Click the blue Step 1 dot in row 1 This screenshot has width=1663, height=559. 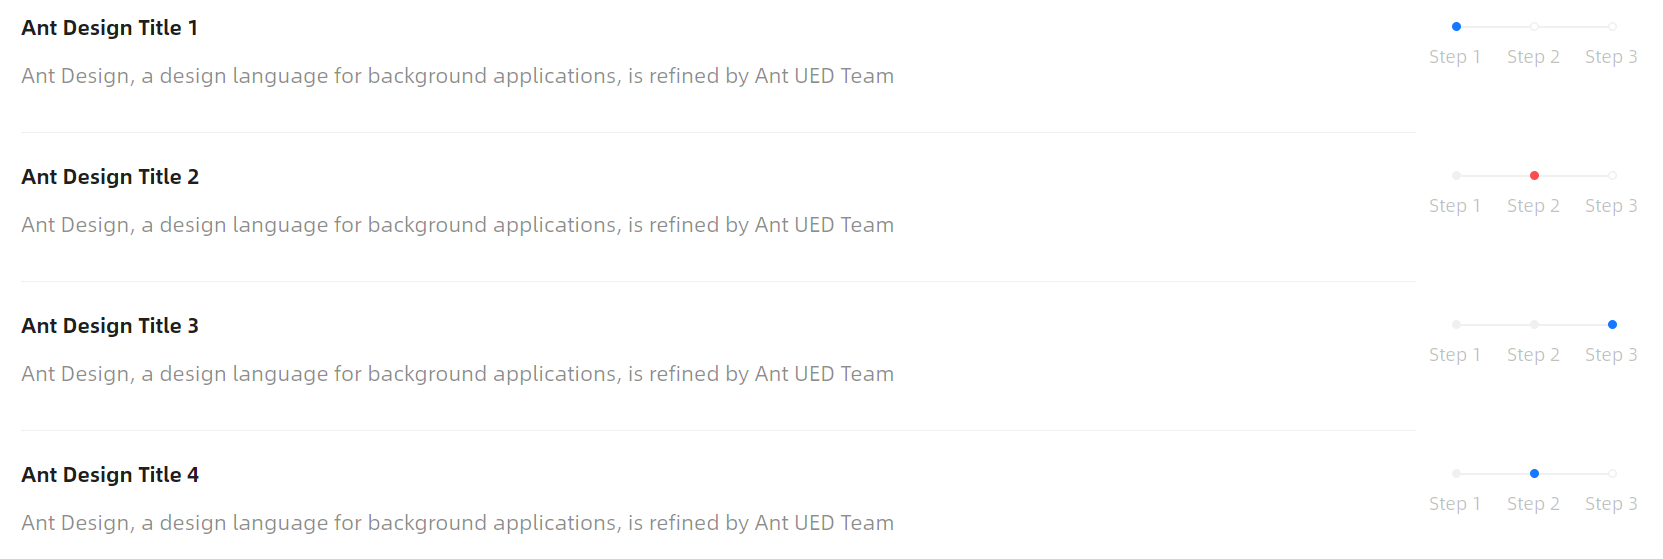1456,27
